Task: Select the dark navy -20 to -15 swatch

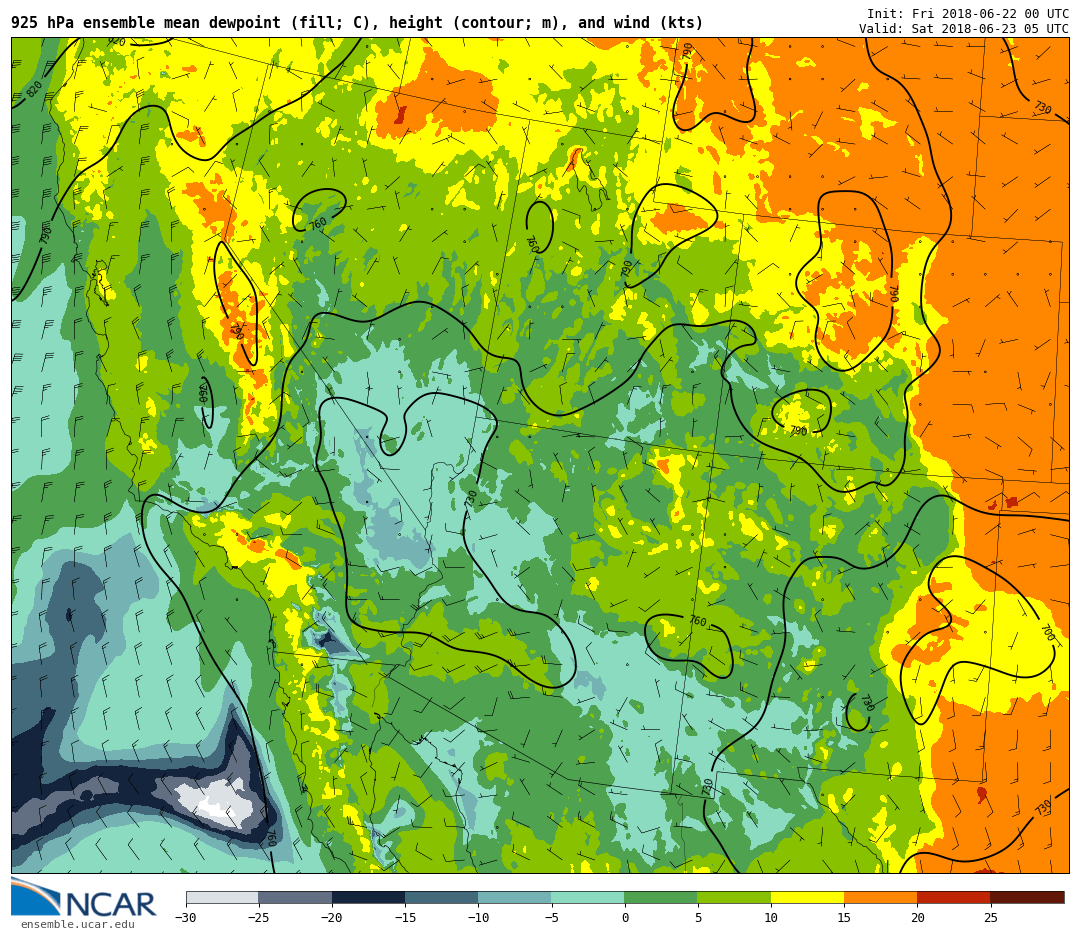Action: coord(368,897)
